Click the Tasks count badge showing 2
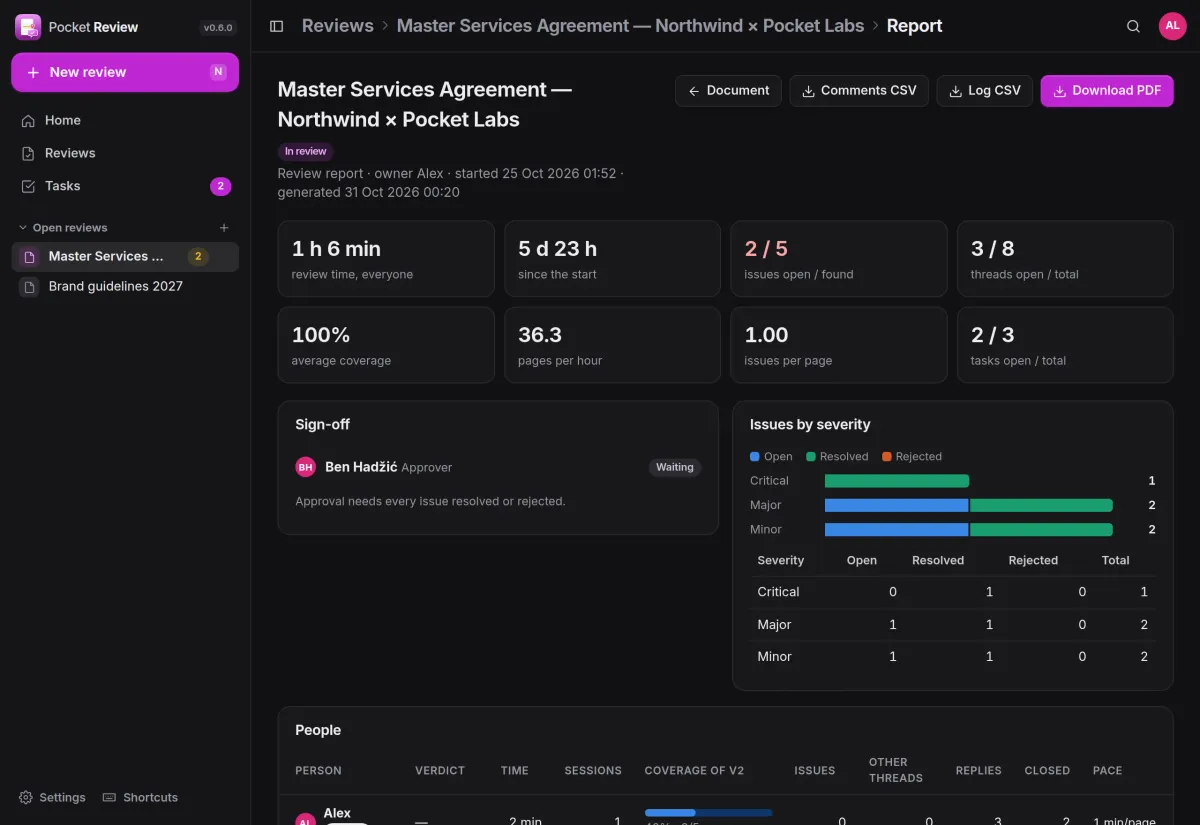This screenshot has width=1200, height=825. point(220,186)
